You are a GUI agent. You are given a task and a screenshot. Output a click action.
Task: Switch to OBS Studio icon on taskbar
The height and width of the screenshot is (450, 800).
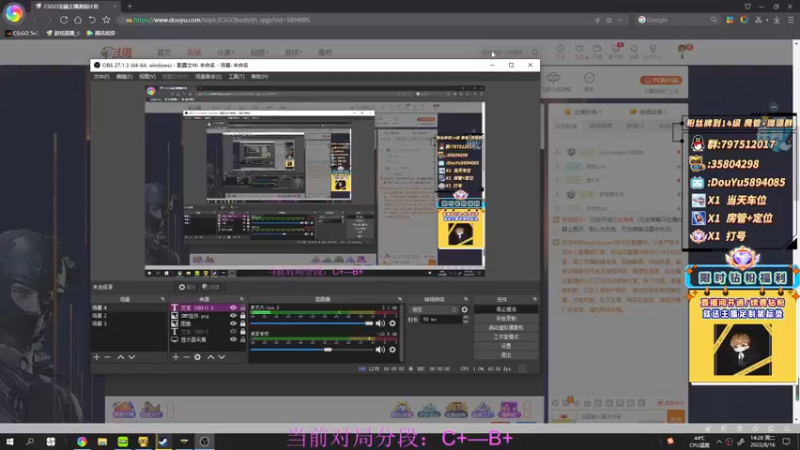pyautogui.click(x=204, y=441)
